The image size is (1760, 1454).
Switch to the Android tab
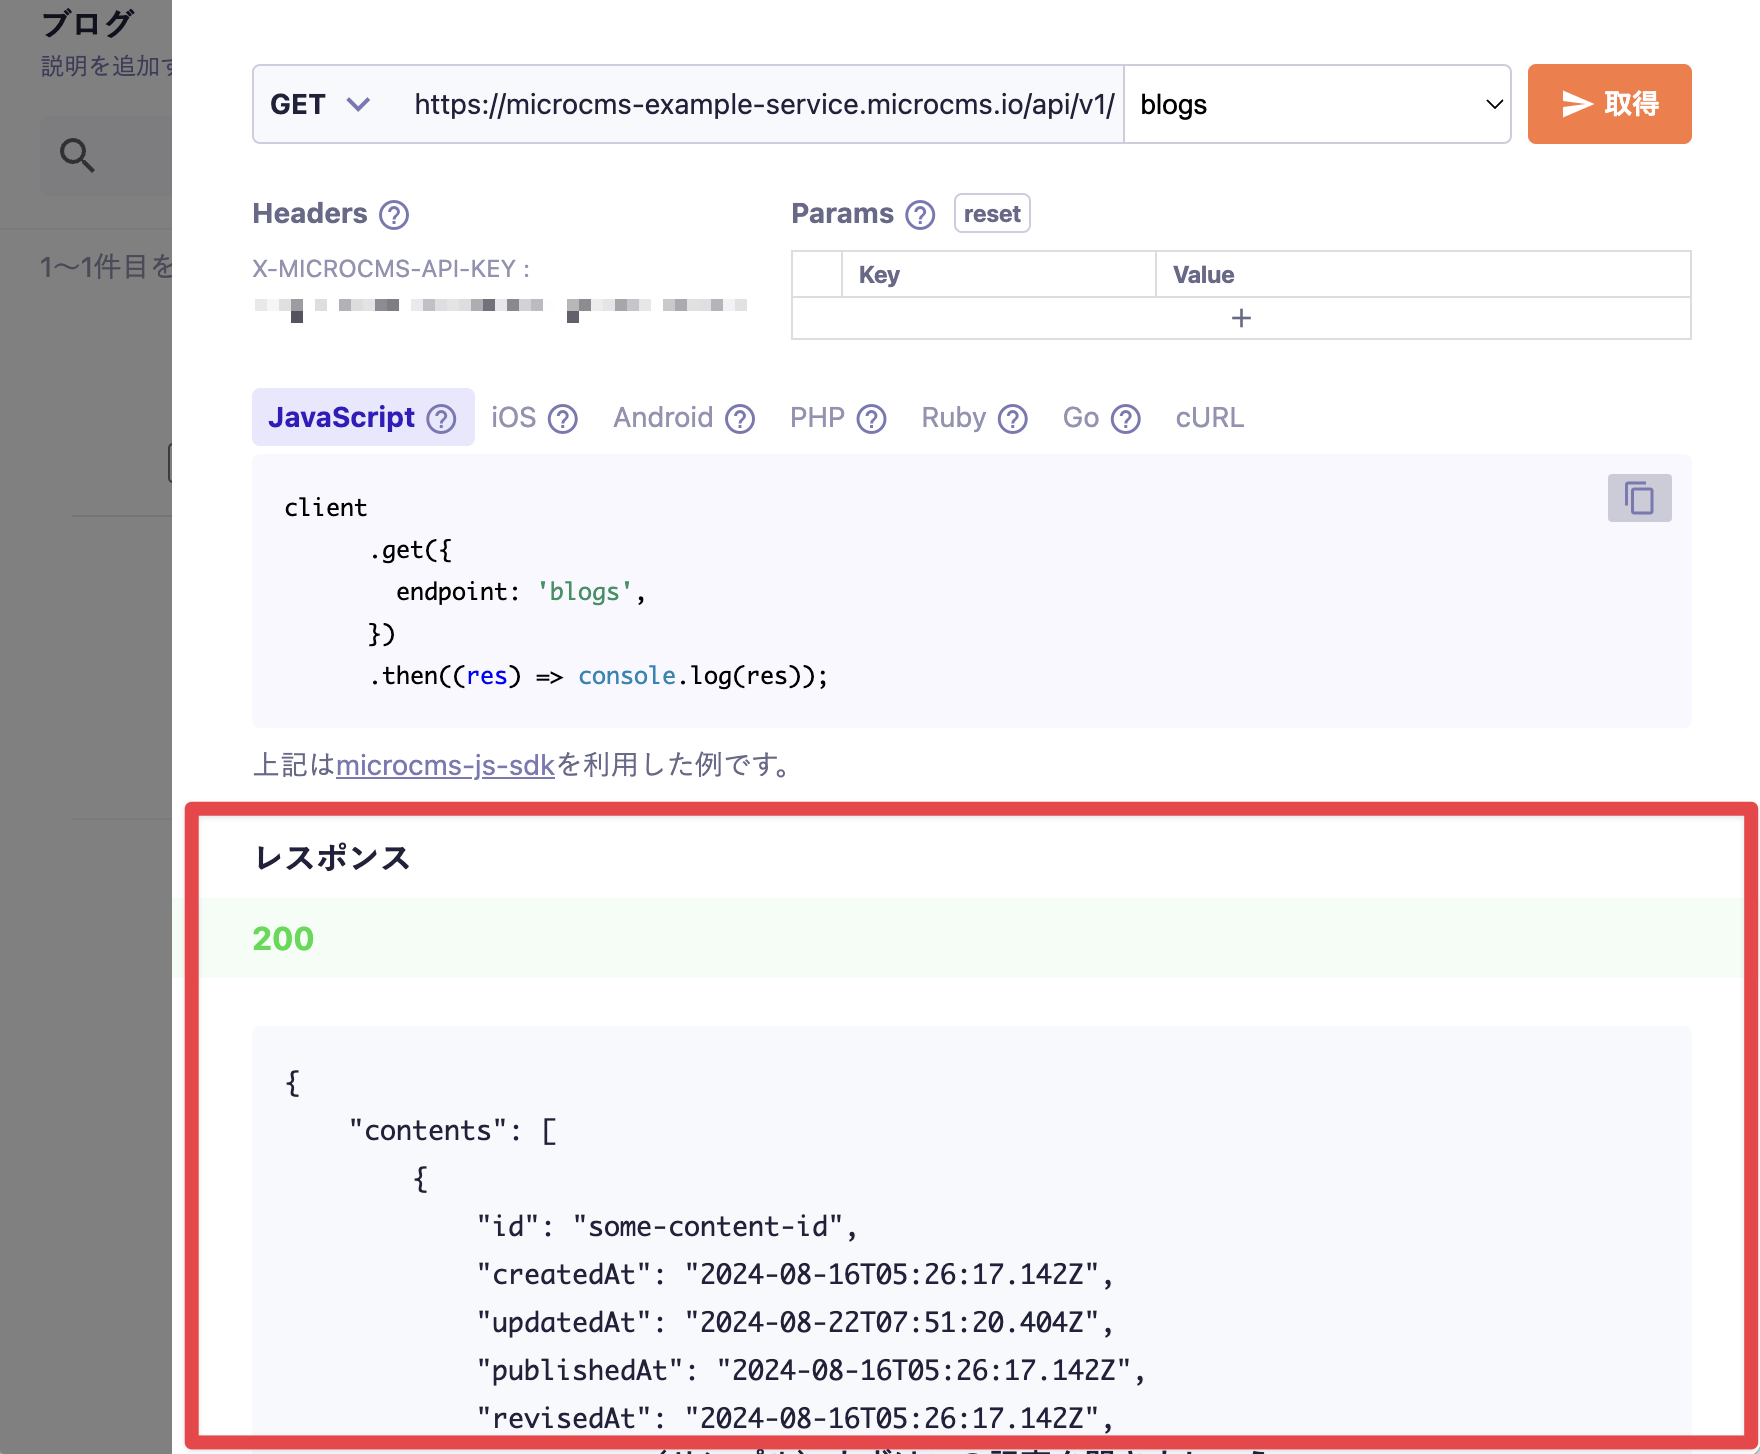pos(663,417)
